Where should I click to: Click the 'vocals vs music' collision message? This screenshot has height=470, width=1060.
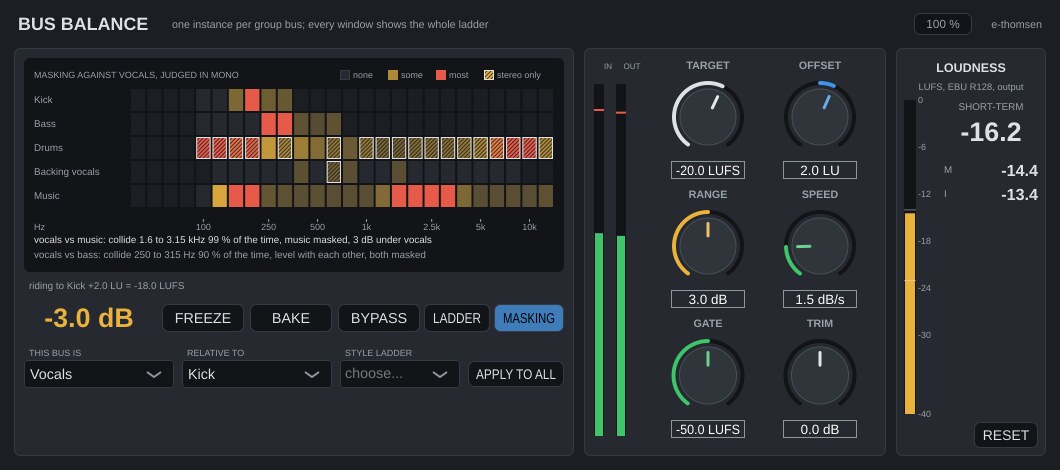tap(233, 239)
